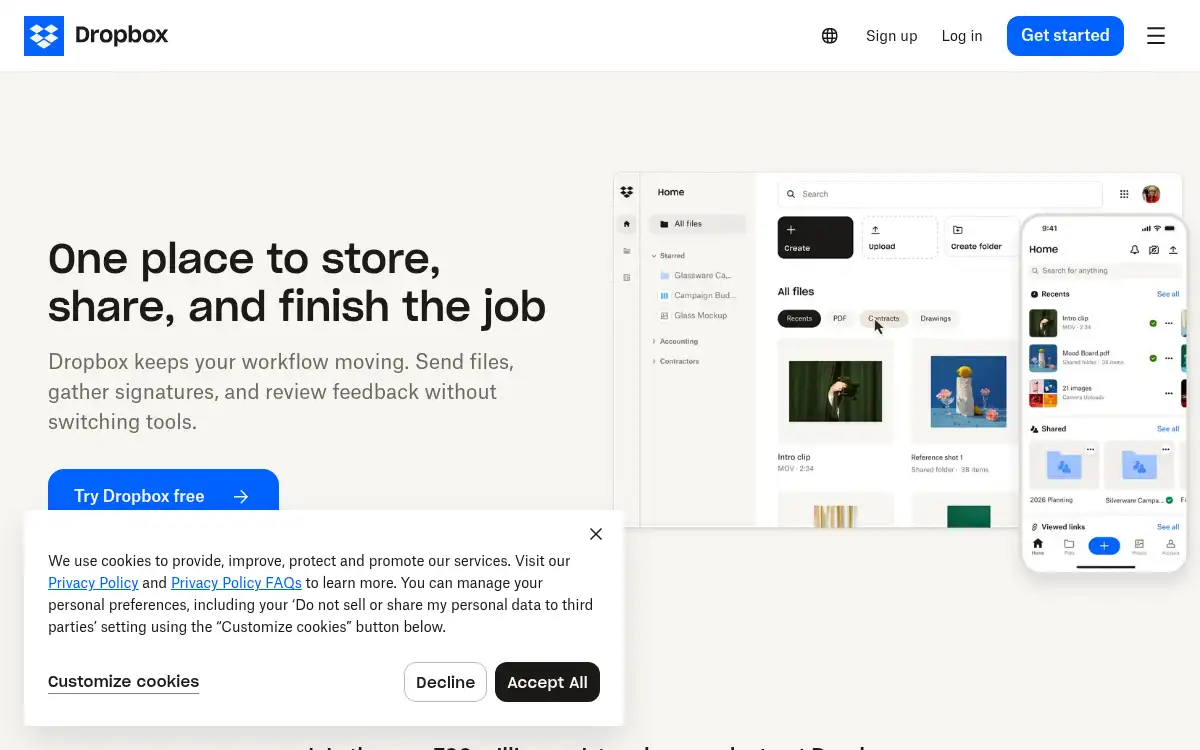Select the Contracts filter chip
This screenshot has width=1200, height=750.
(884, 319)
